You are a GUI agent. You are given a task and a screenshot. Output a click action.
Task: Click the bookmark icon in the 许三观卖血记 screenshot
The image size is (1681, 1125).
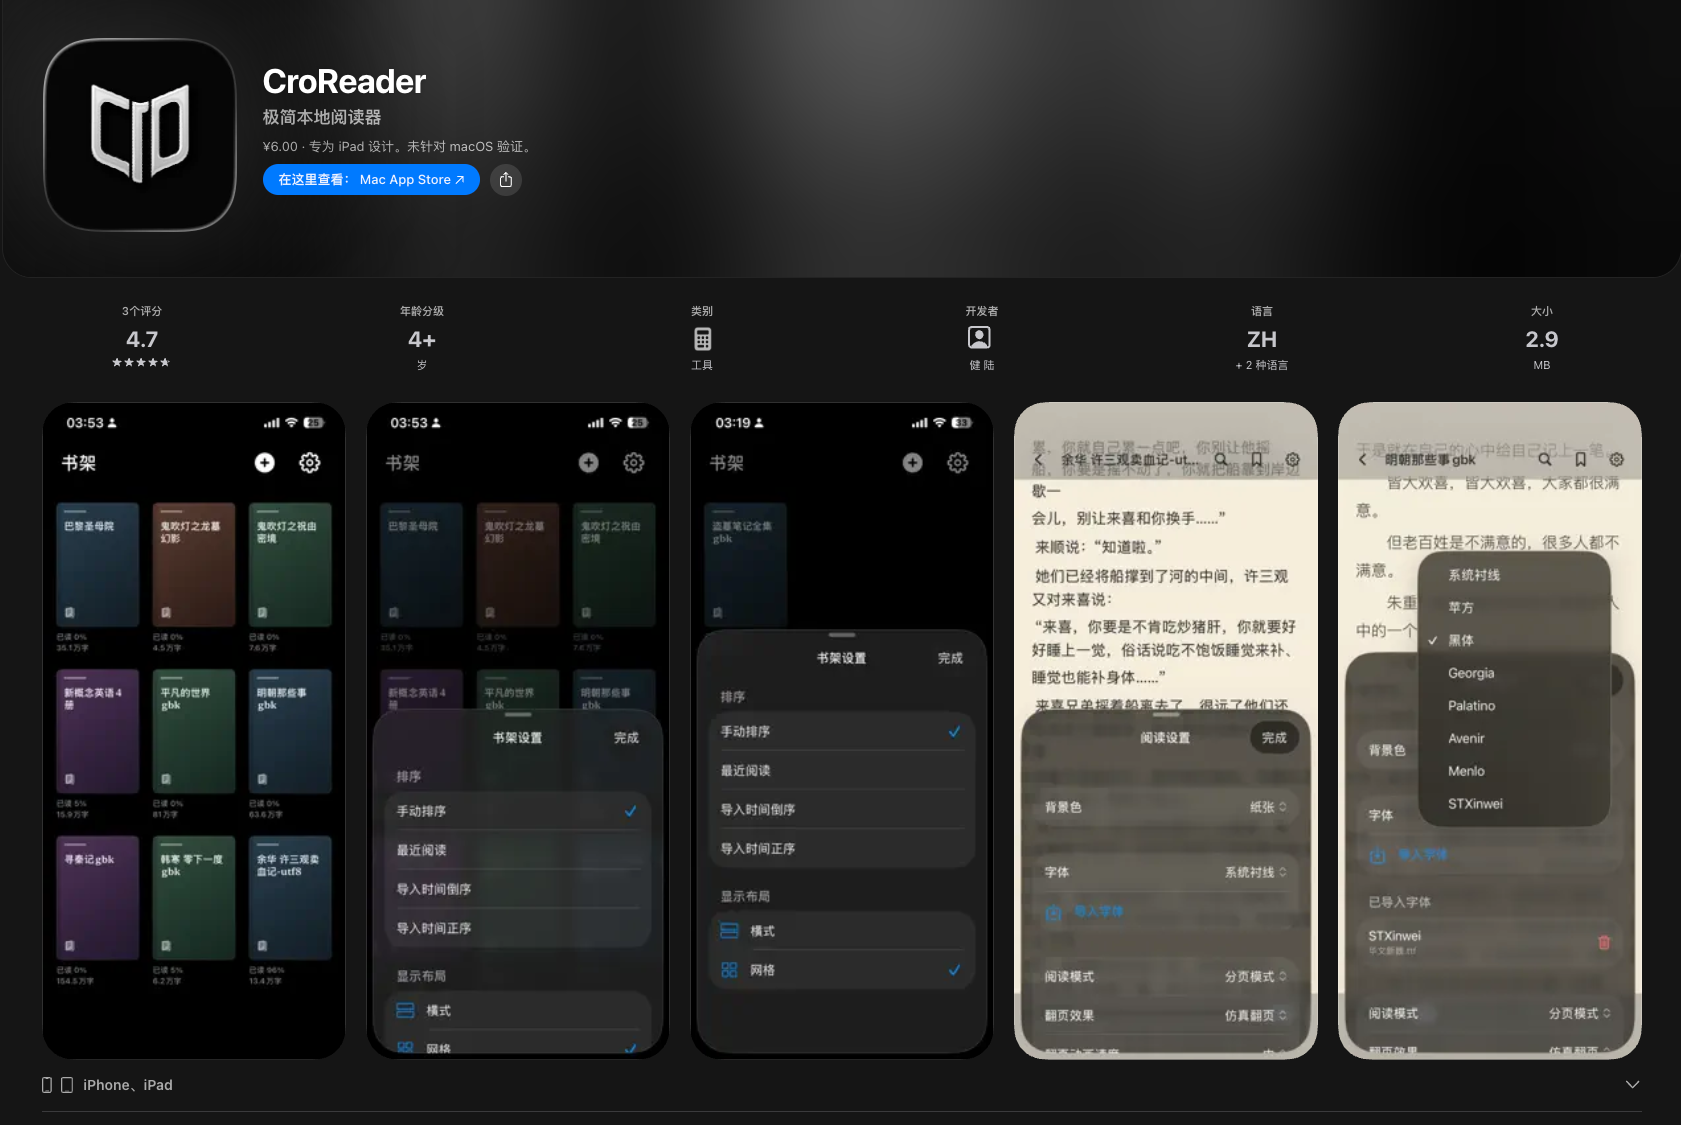(x=1257, y=460)
